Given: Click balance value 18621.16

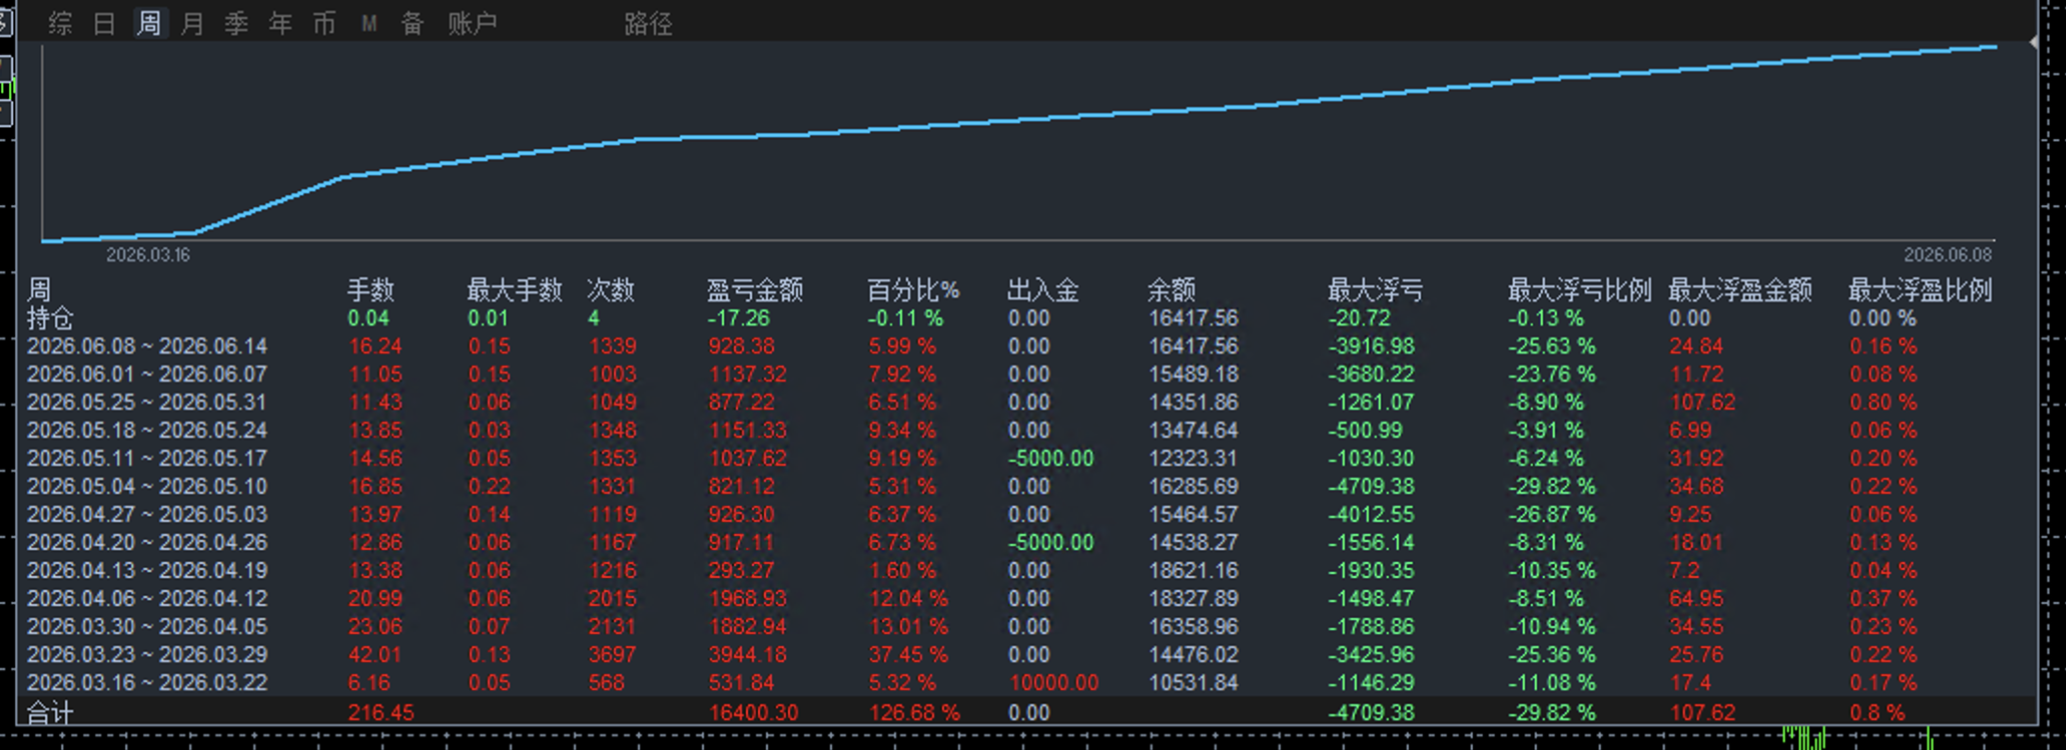Looking at the screenshot, I should tap(1193, 570).
